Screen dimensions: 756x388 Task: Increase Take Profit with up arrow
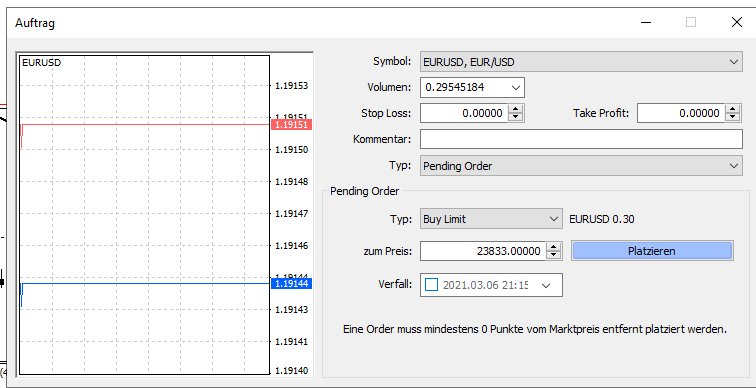click(733, 109)
